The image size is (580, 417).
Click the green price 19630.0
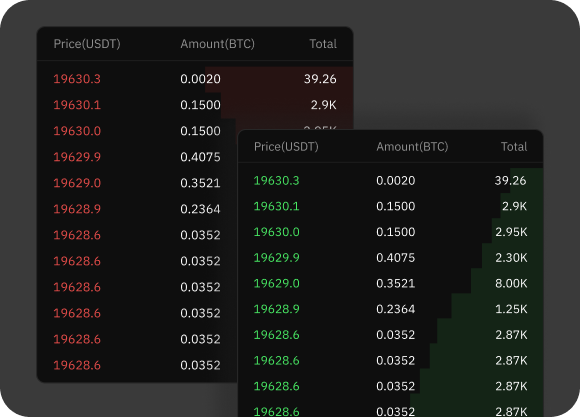coord(276,232)
